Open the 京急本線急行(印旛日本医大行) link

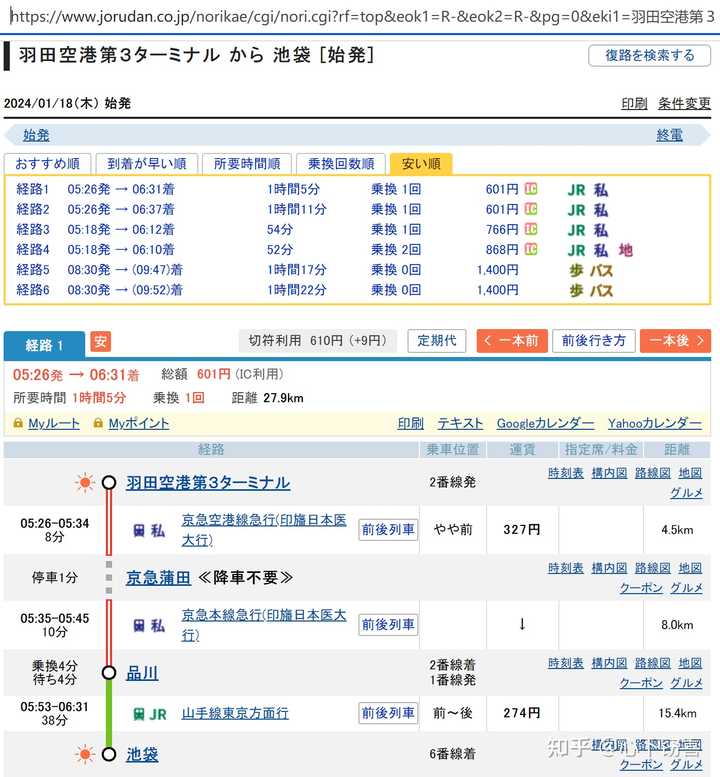[x=264, y=625]
